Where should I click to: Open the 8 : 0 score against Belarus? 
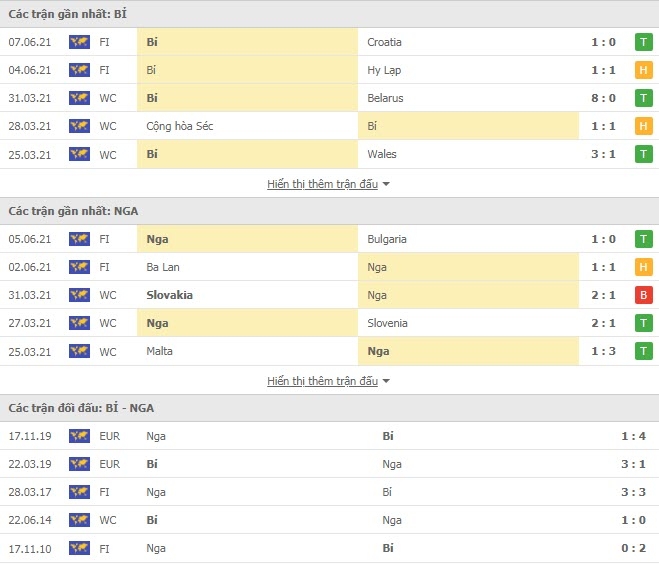(x=603, y=98)
